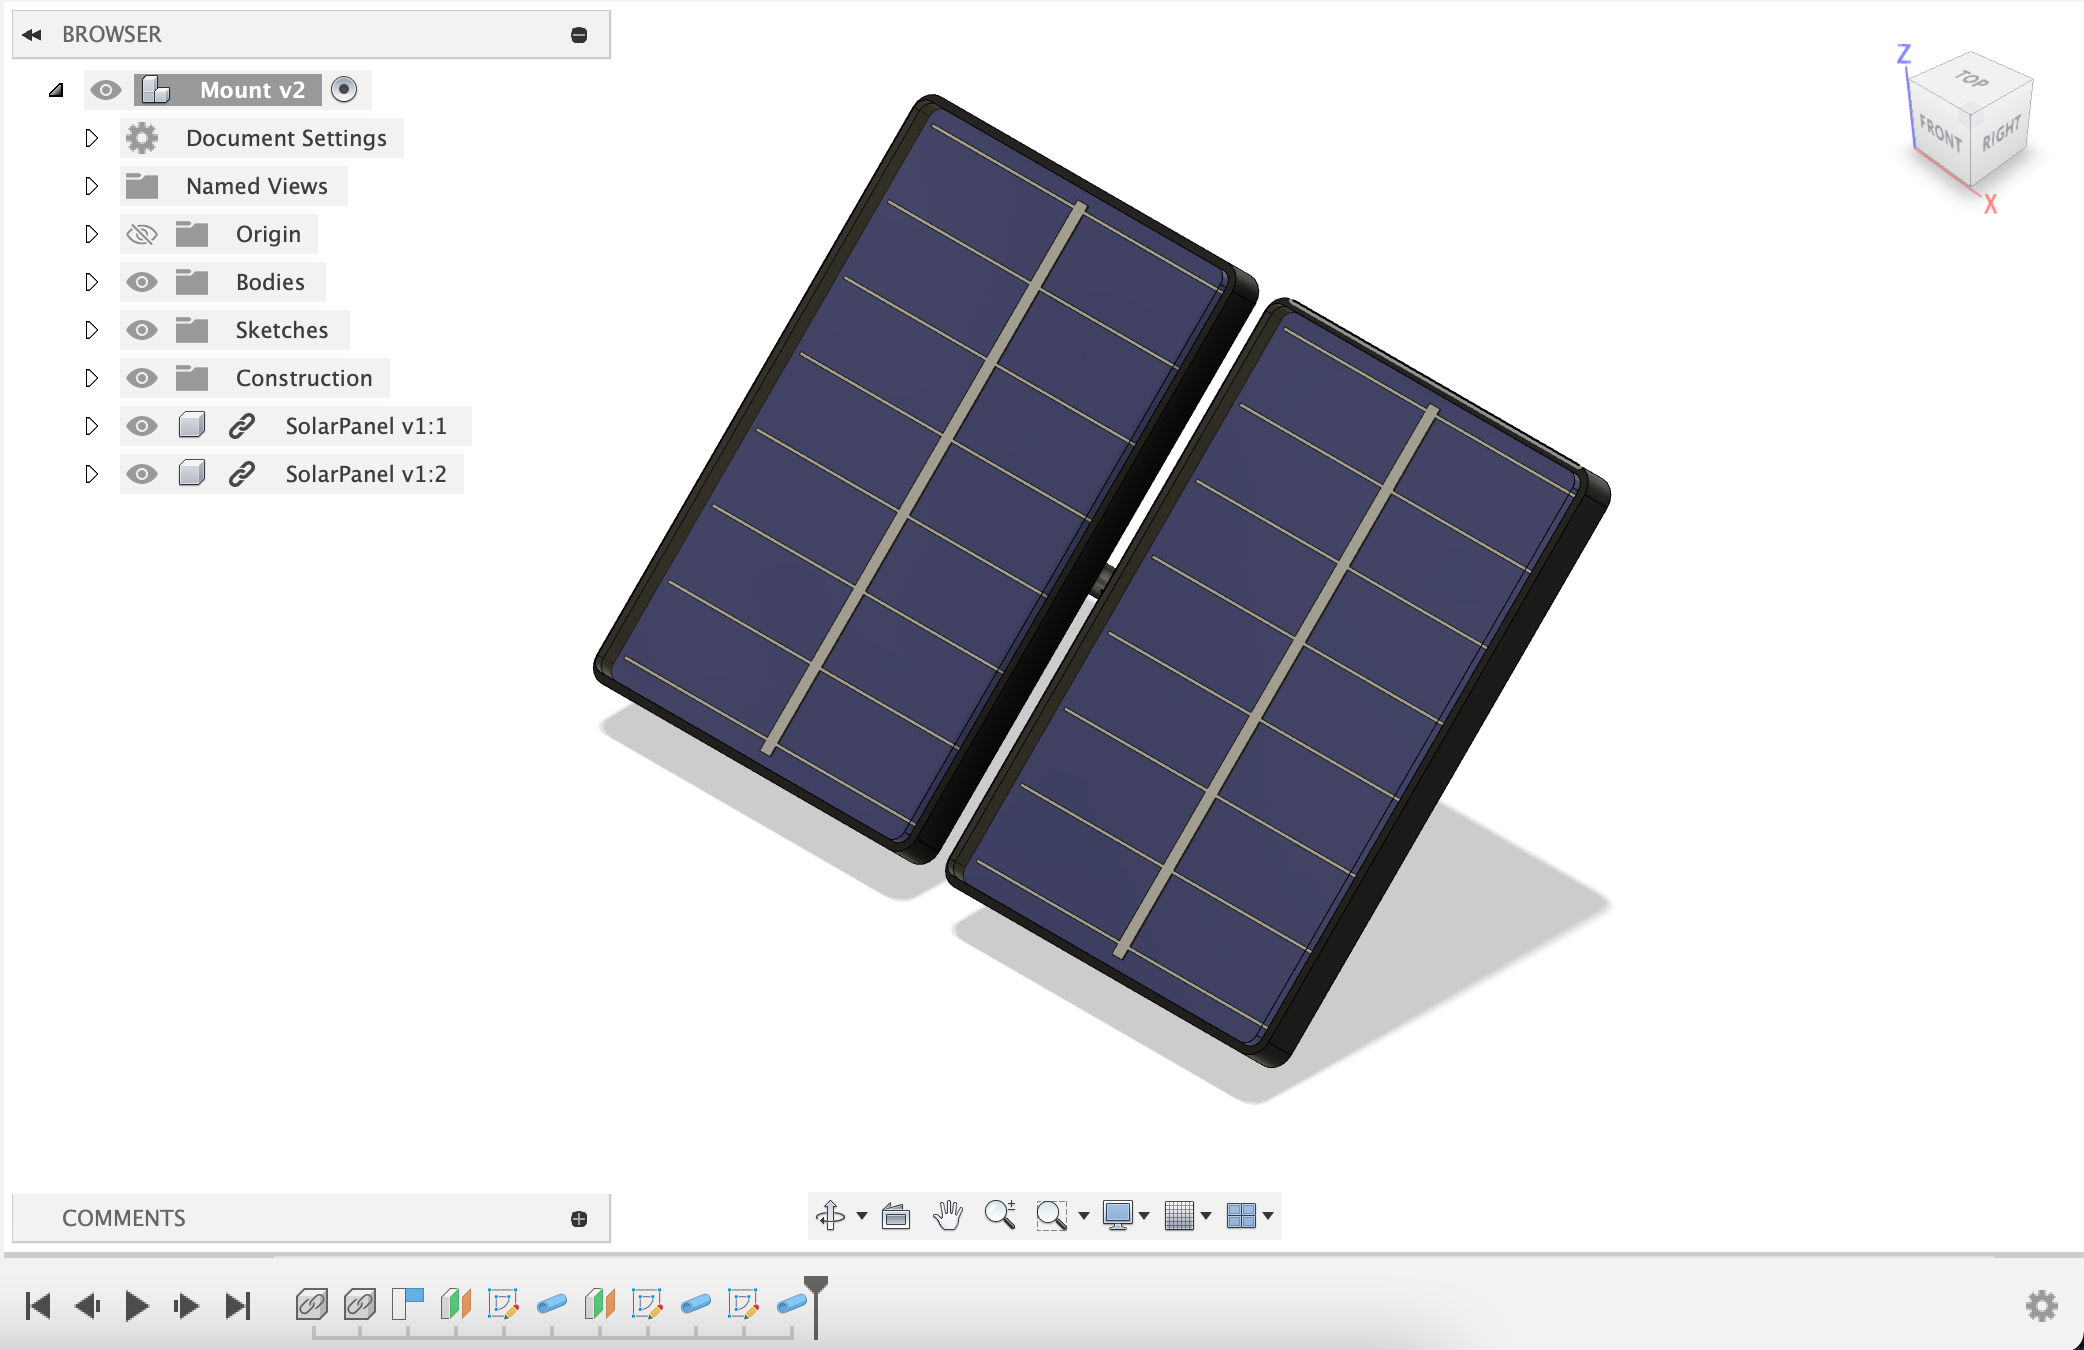Toggle visibility of SolarPanel v1:2
Viewport: 2084px width, 1350px height.
tap(142, 474)
